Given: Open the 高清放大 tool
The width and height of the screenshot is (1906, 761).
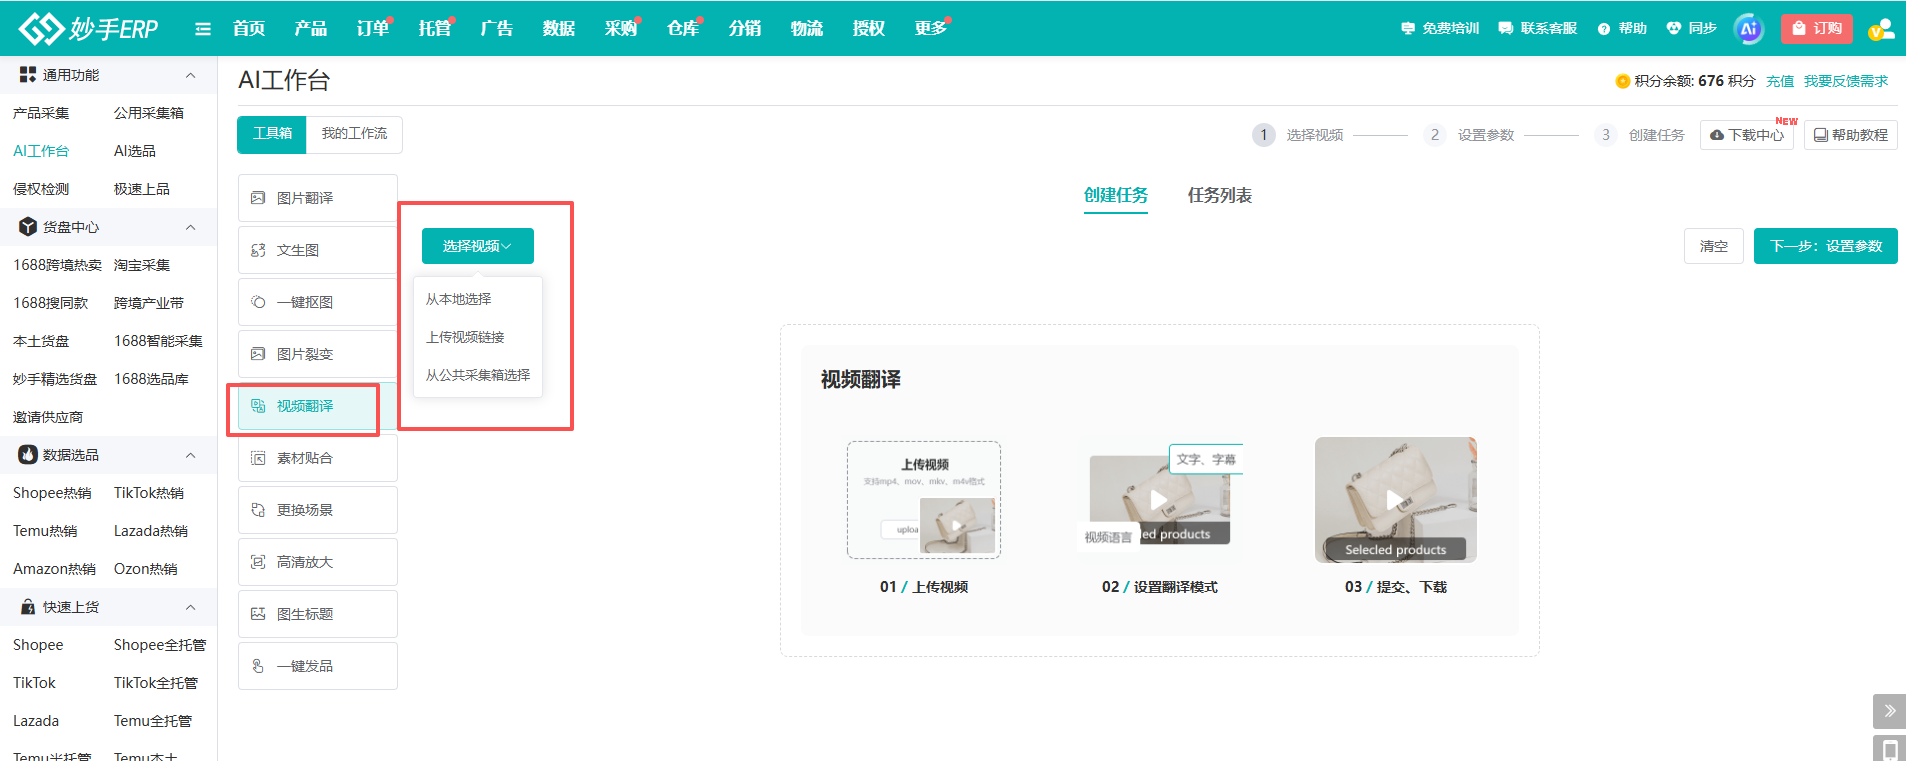Looking at the screenshot, I should tap(317, 562).
